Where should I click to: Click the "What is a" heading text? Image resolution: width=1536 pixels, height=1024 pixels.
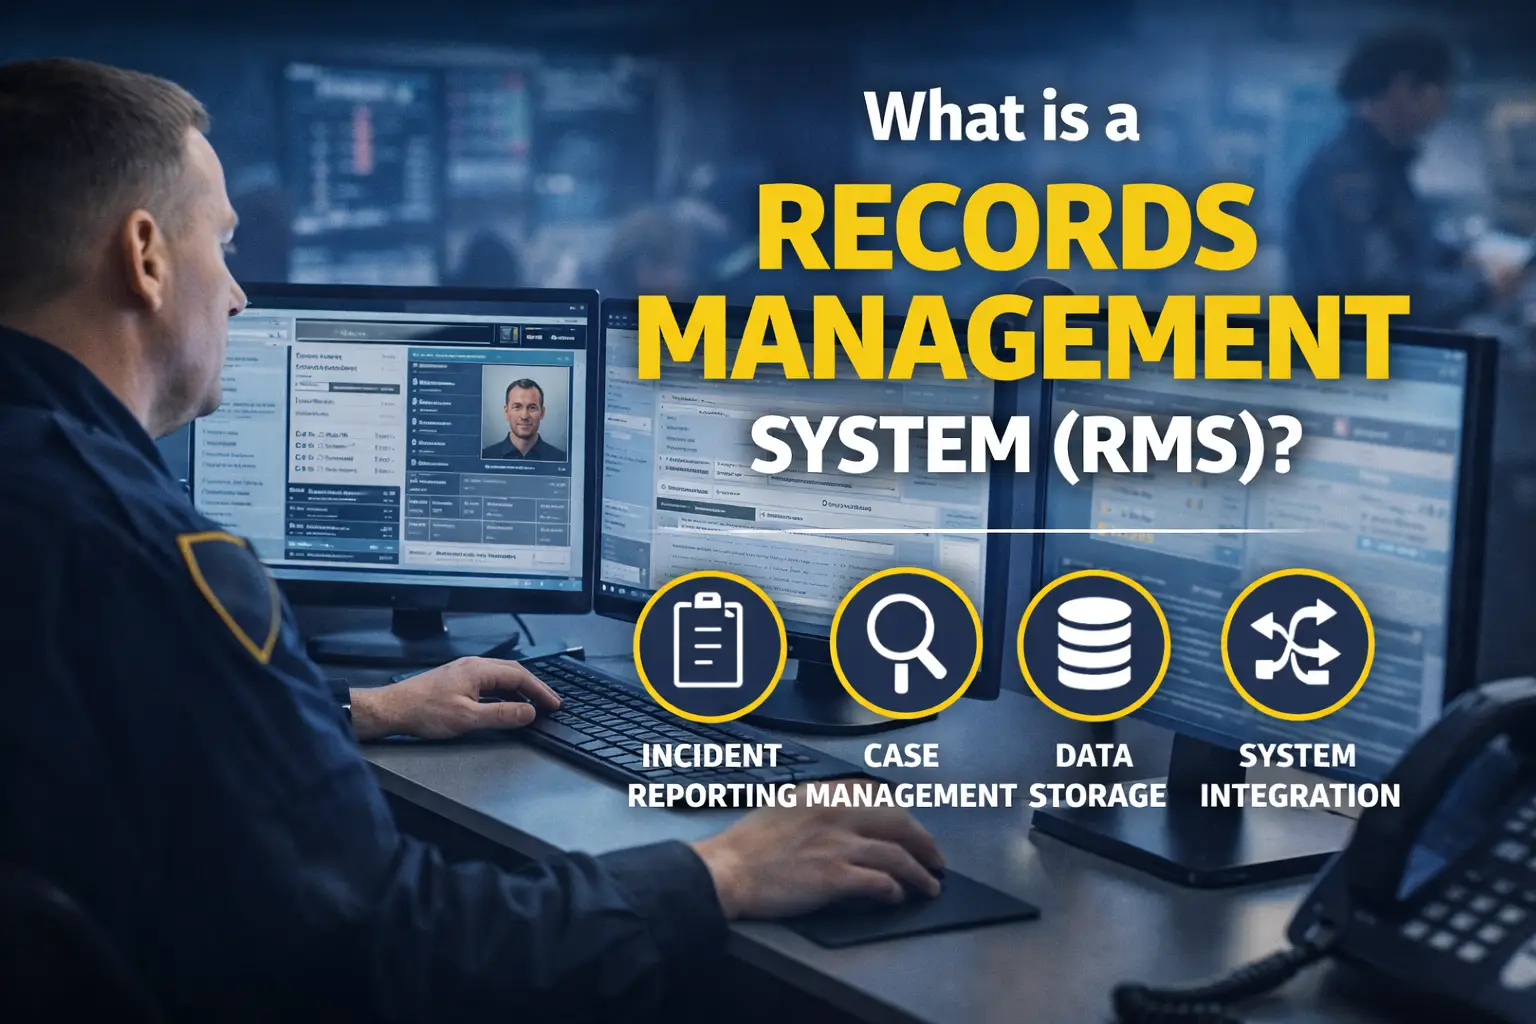[x=1002, y=117]
